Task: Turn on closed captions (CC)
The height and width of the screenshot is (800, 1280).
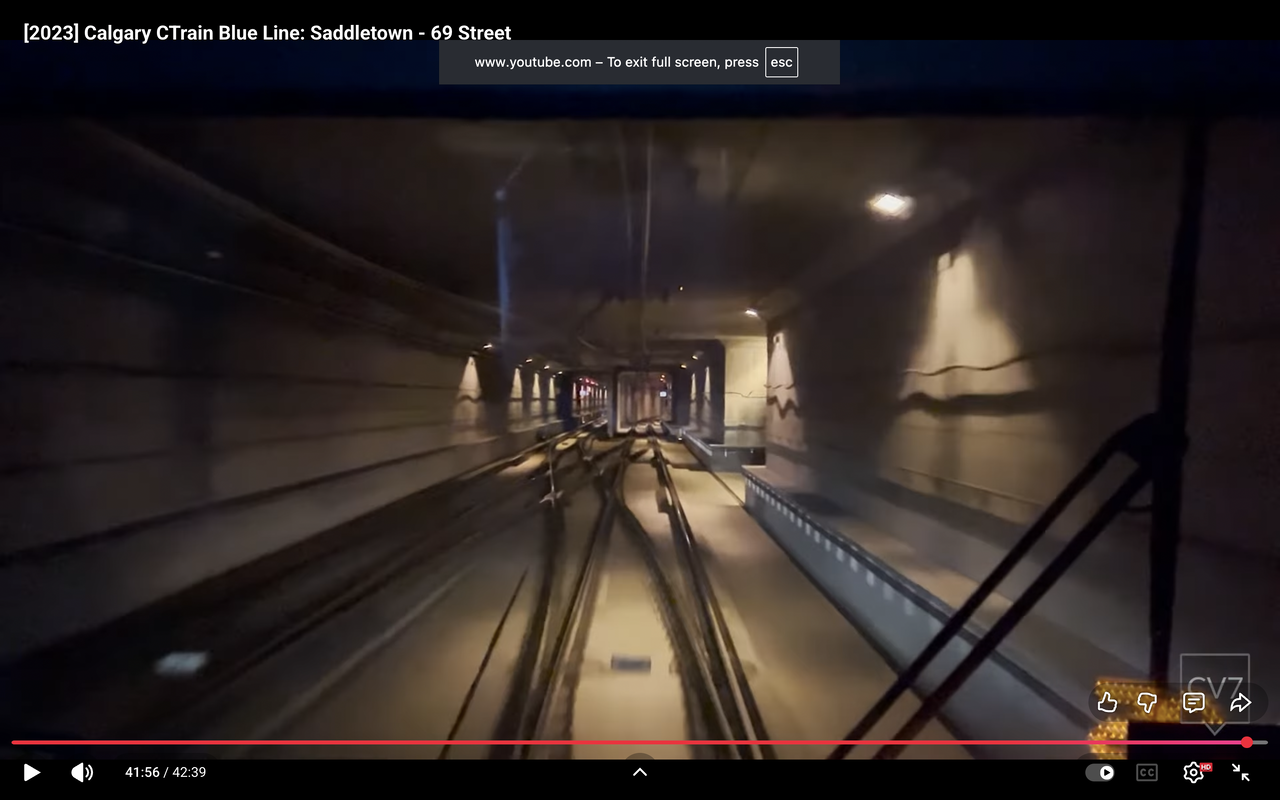Action: pyautogui.click(x=1147, y=772)
